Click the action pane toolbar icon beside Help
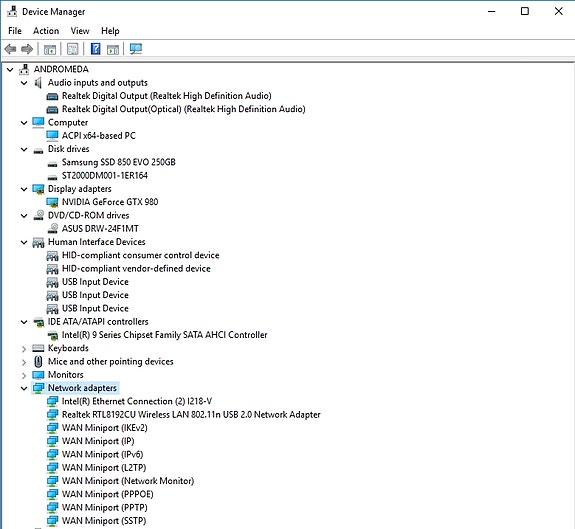Image resolution: width=575 pixels, height=529 pixels. coord(113,49)
